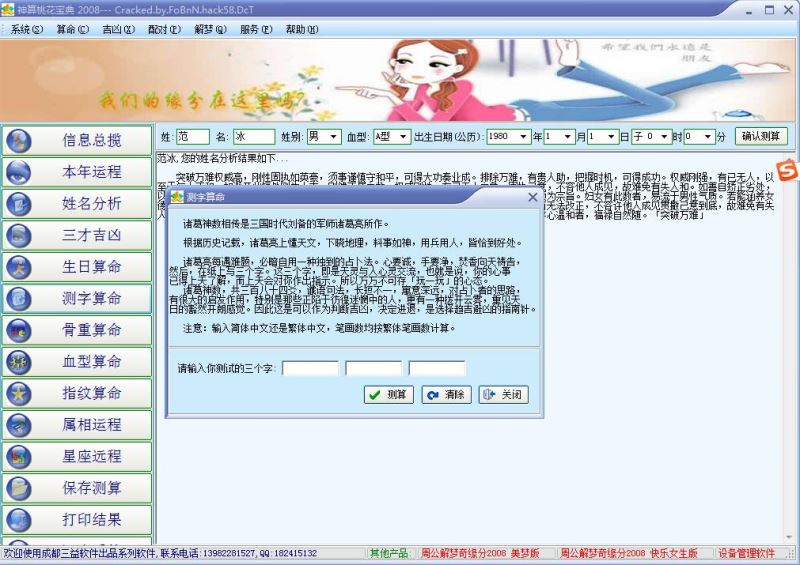Open the 姓别 dropdown
Viewport: 800px width, 565px height.
pyautogui.click(x=333, y=137)
